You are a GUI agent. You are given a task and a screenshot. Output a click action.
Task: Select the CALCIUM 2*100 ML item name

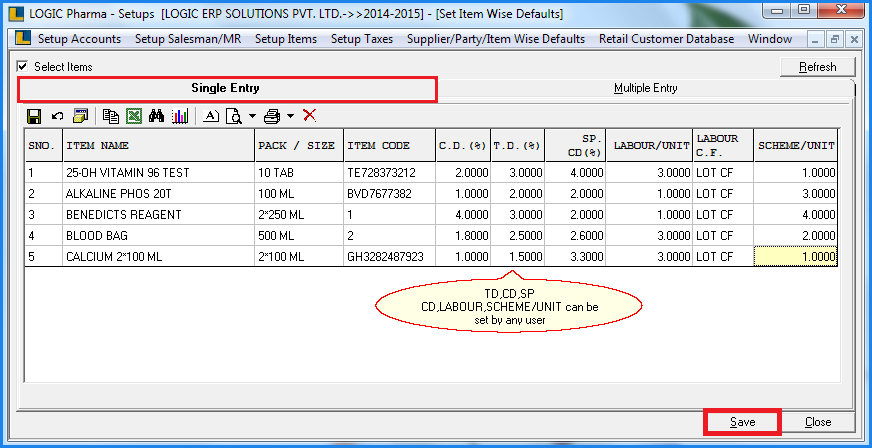point(158,257)
